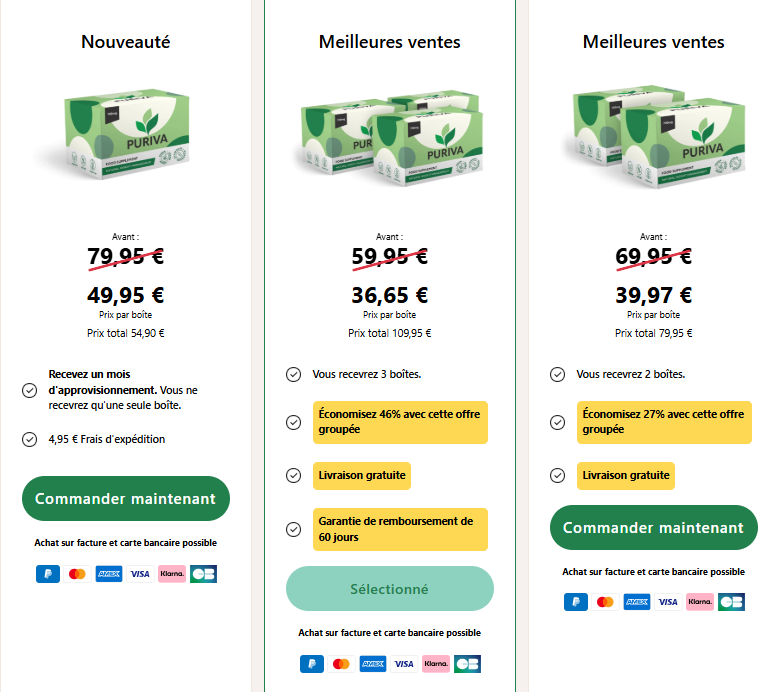Click Visa icon under Nouveauté offer

[140, 574]
